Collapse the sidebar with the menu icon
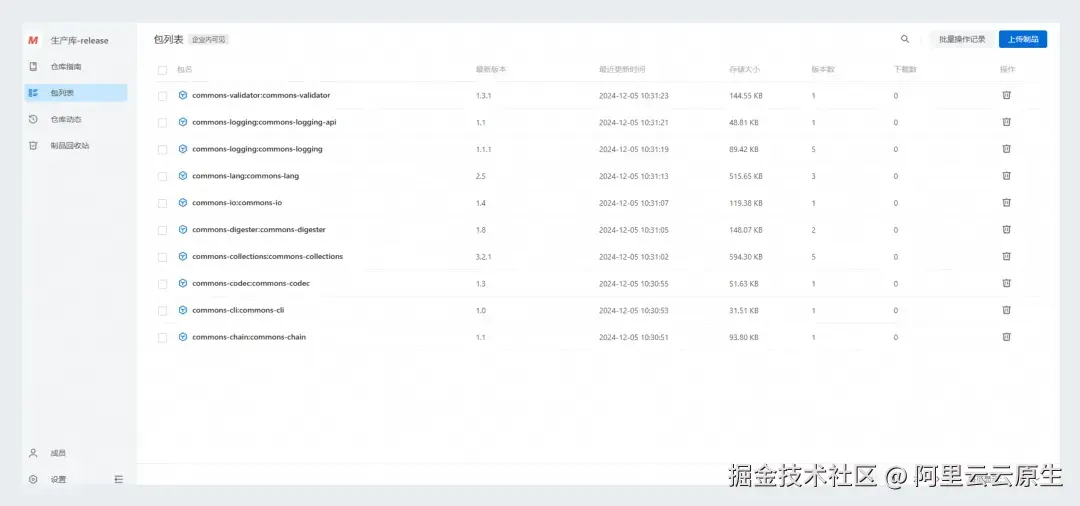Viewport: 1080px width, 506px height. pos(118,479)
